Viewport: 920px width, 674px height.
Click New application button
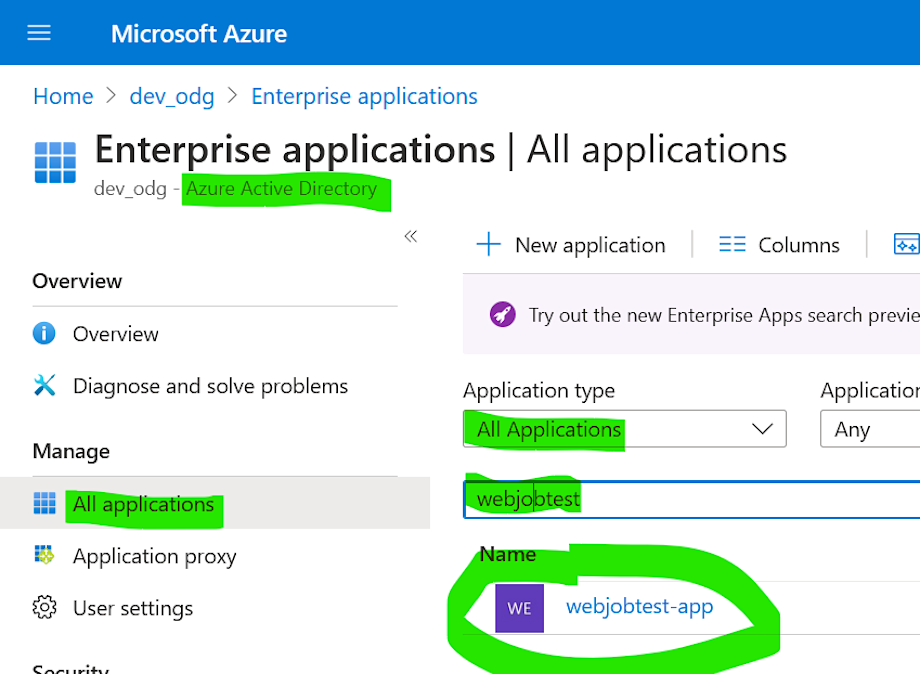(x=571, y=245)
